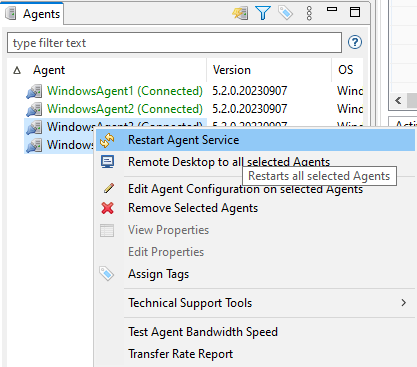The width and height of the screenshot is (417, 367).
Task: Click into the type filter text field
Action: pyautogui.click(x=174, y=43)
